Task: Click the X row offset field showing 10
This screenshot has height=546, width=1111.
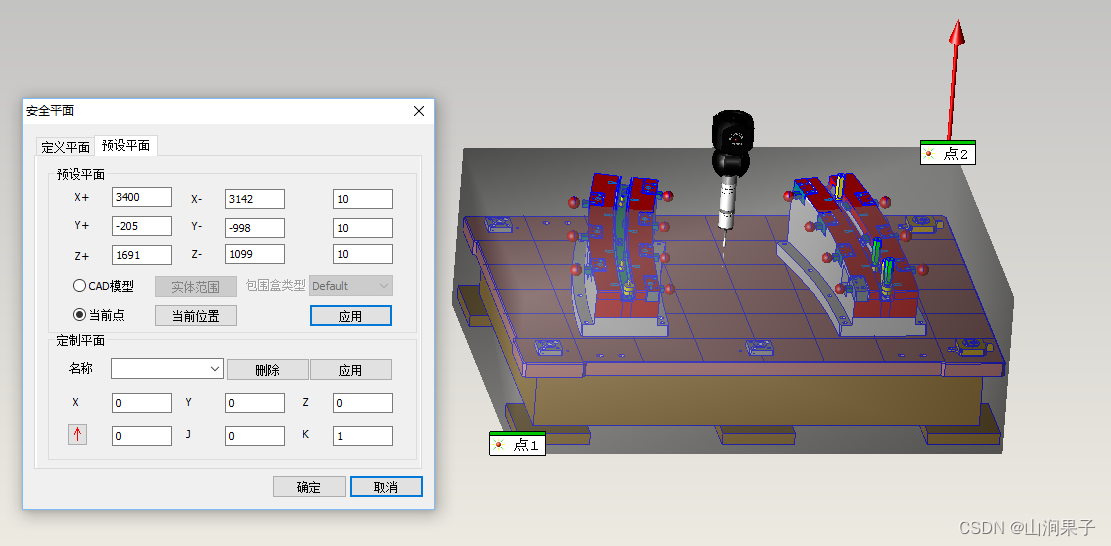Action: pyautogui.click(x=363, y=199)
